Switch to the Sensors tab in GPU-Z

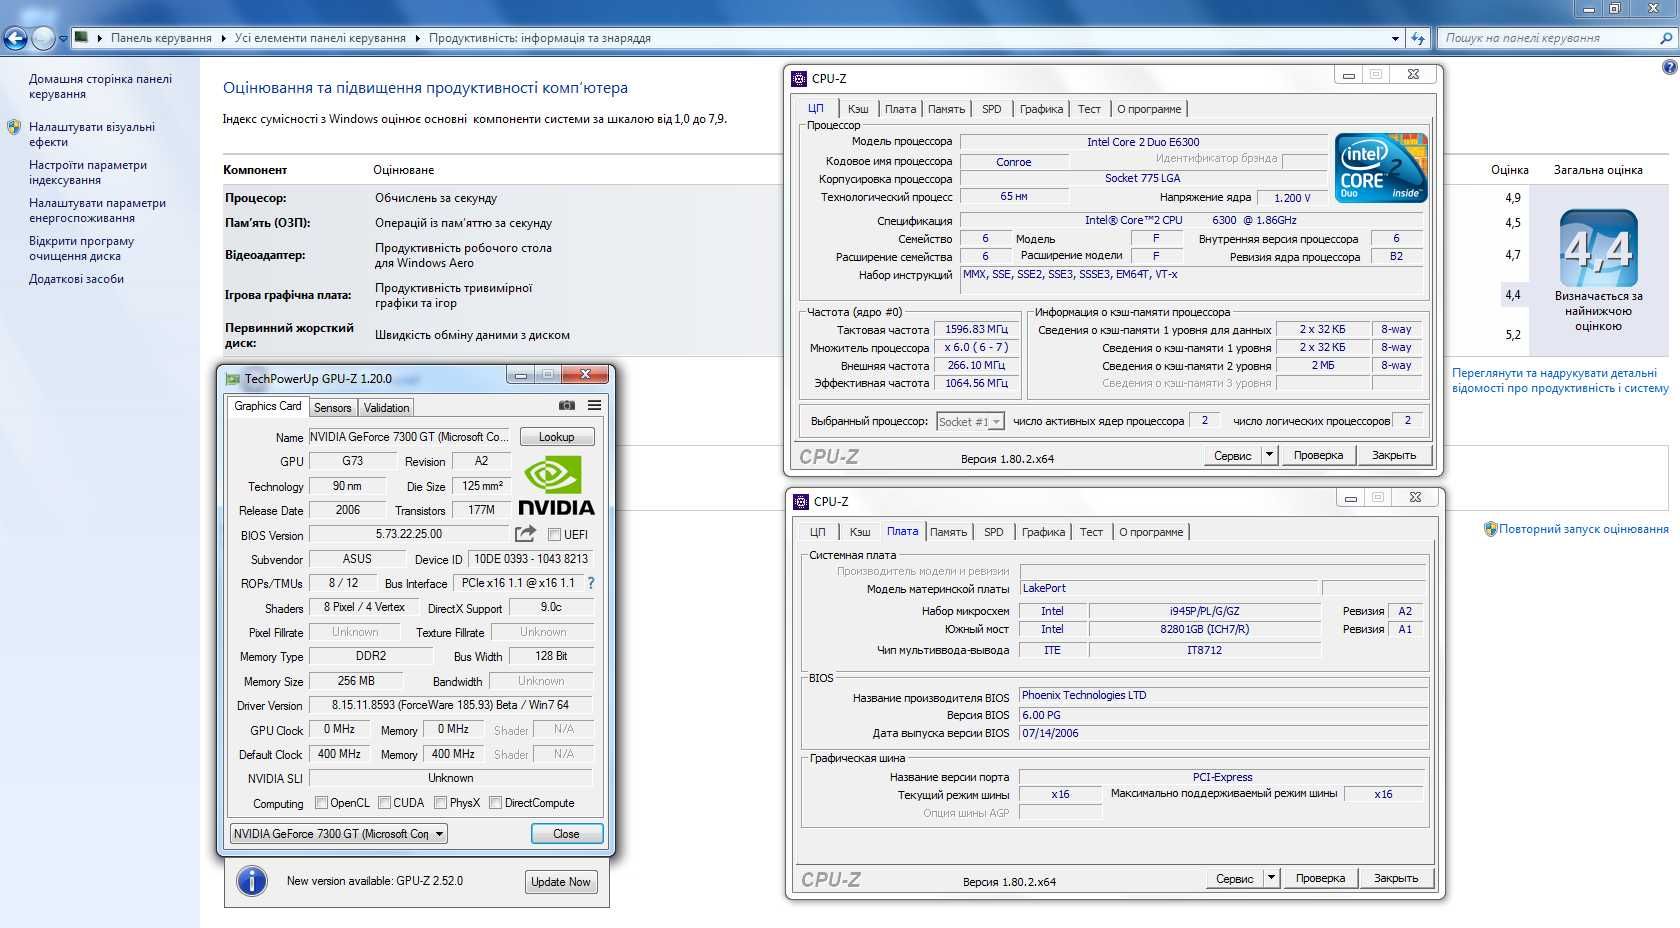pyautogui.click(x=332, y=408)
